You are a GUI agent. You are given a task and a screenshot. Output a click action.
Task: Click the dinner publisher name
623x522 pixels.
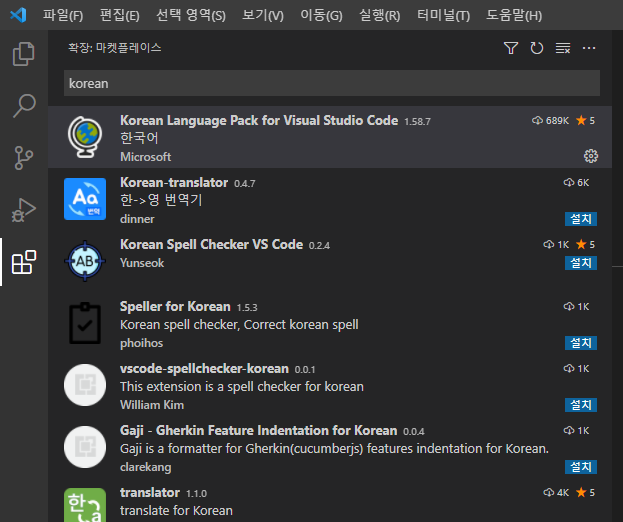tap(137, 219)
